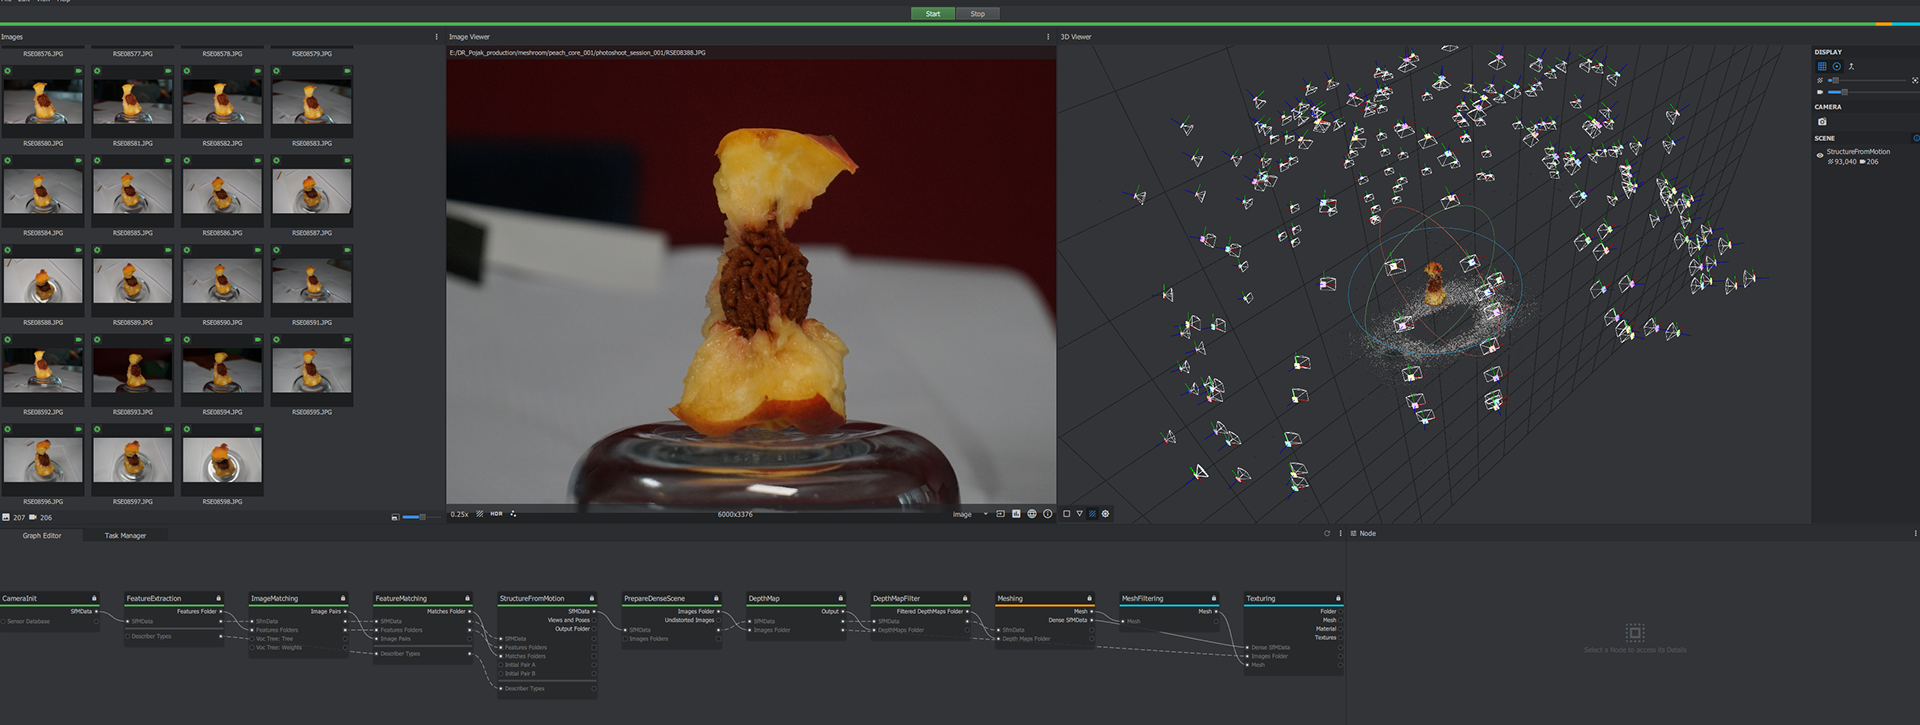Click the DepthMap node header

[796, 598]
